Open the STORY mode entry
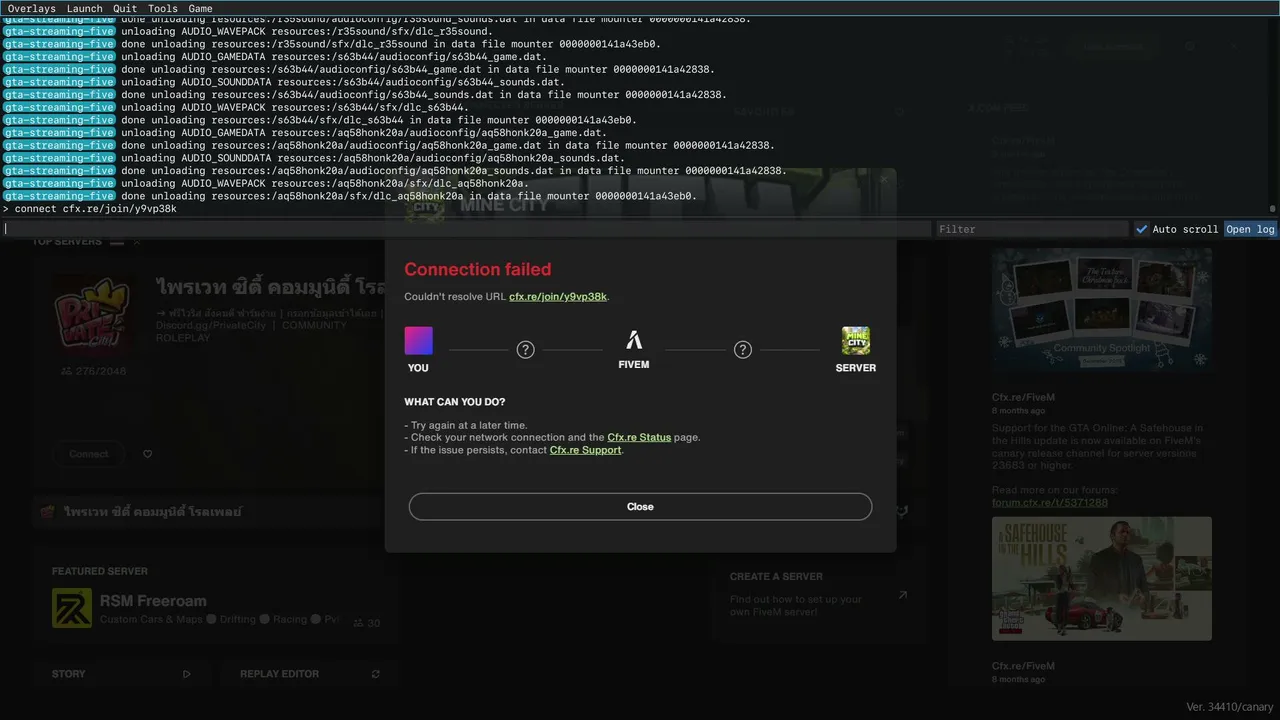The image size is (1280, 720). click(x=121, y=674)
